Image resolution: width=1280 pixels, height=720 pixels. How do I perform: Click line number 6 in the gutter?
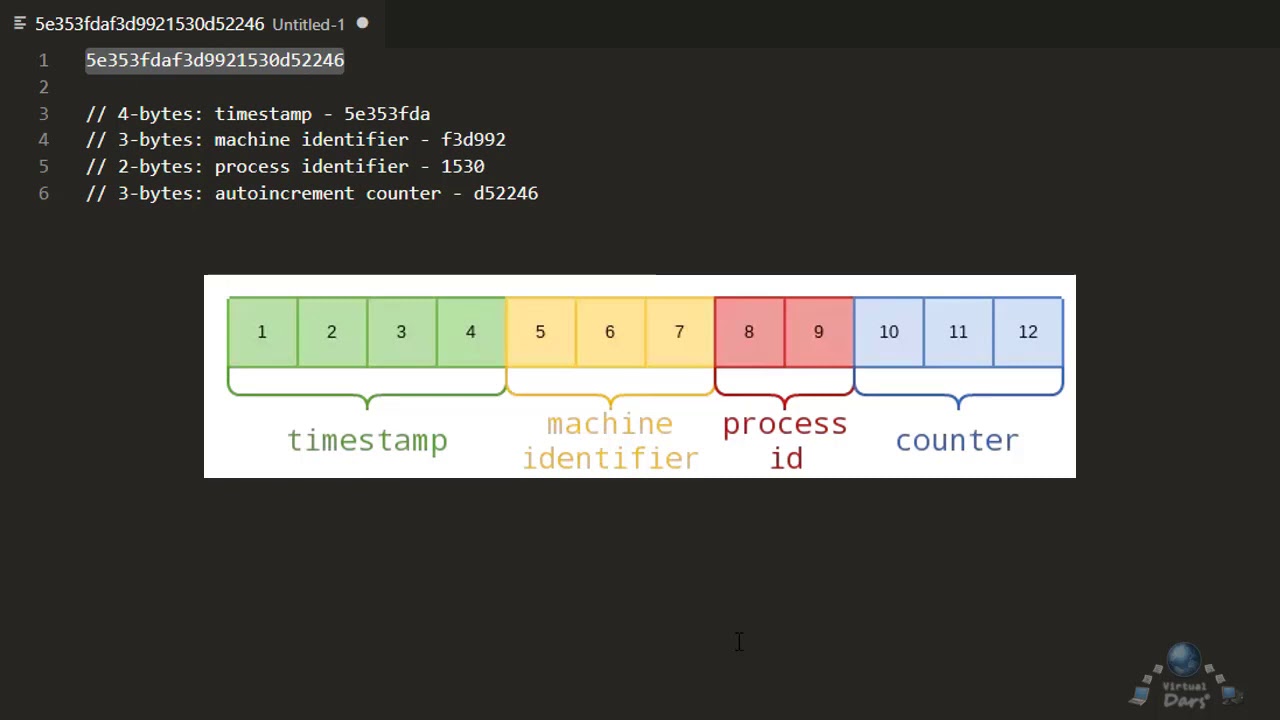[43, 193]
